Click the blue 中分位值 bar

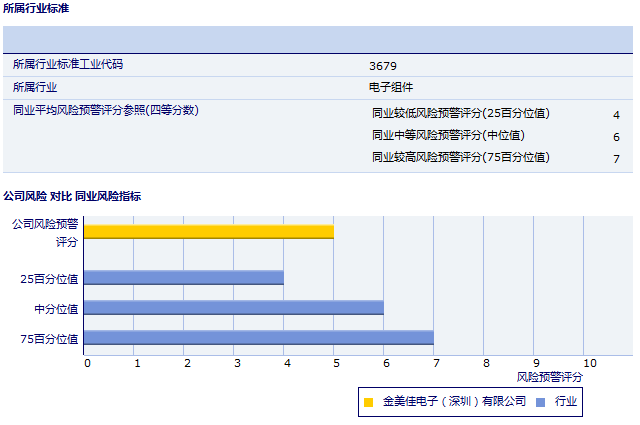[x=233, y=308]
